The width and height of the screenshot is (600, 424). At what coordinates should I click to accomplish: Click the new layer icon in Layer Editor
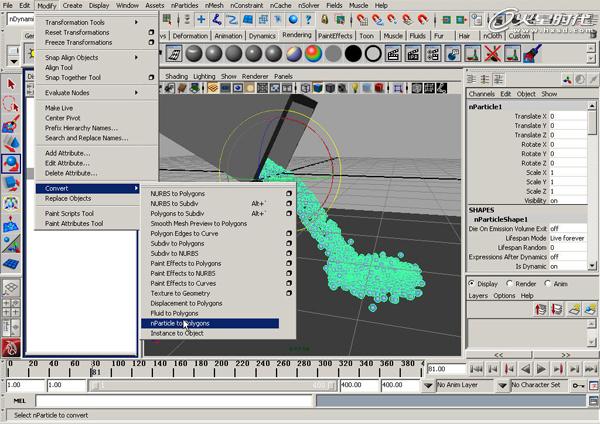(x=574, y=309)
